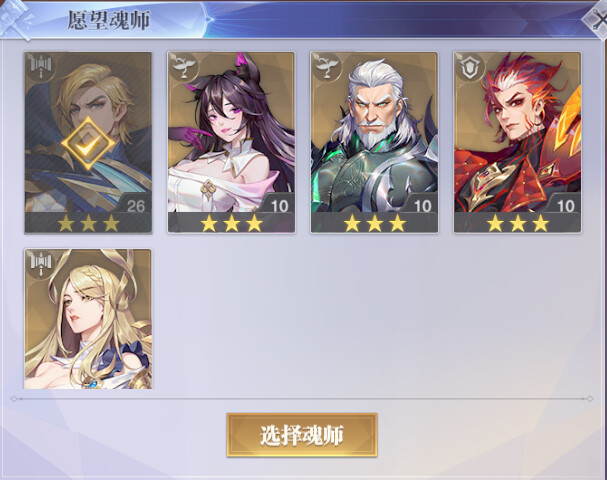This screenshot has height=480, width=607.
Task: Click the 愿望魂师 title header
Action: (109, 20)
